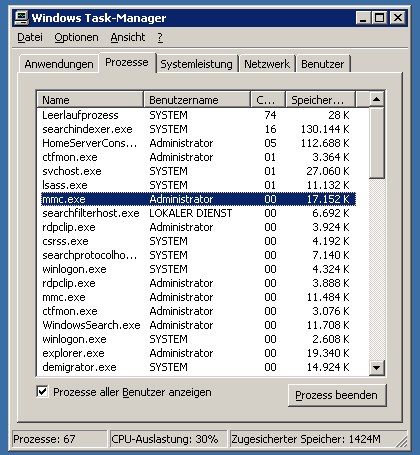Select the demigrator.exe process
The image size is (420, 455).
198,367
